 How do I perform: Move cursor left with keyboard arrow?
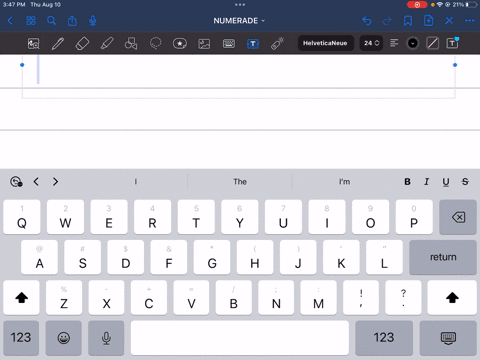coord(36,182)
